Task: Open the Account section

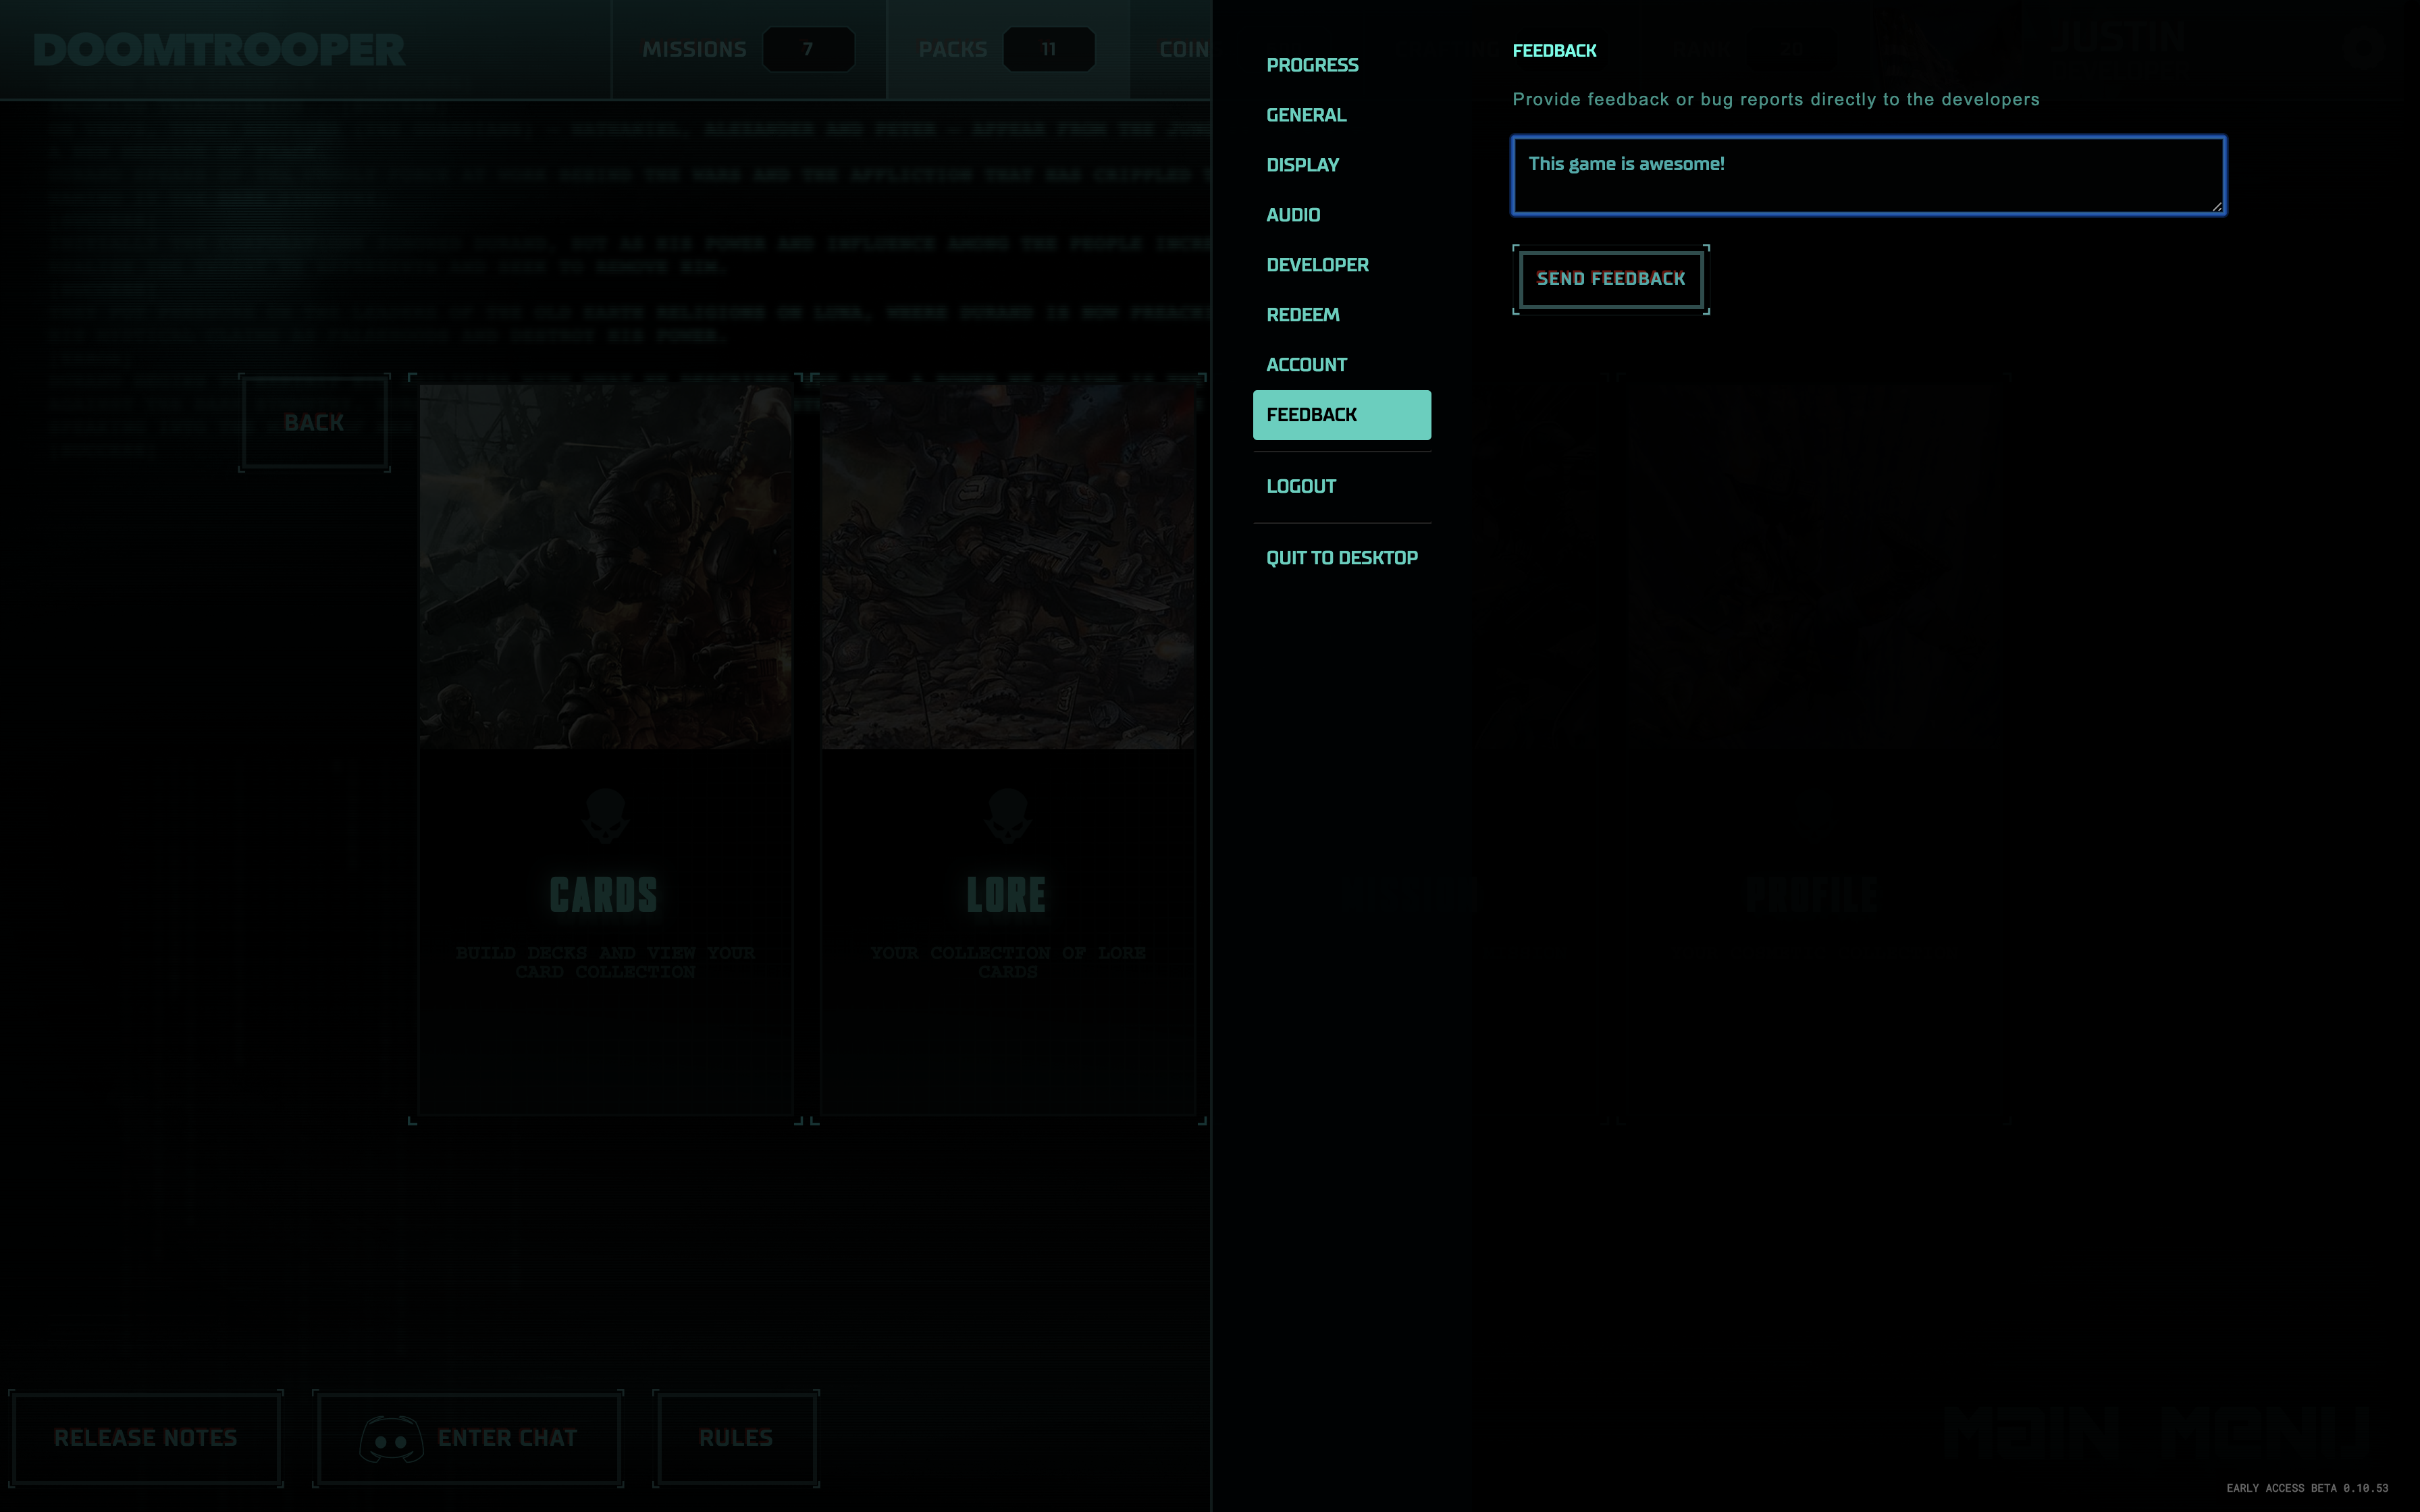Action: [1341, 365]
